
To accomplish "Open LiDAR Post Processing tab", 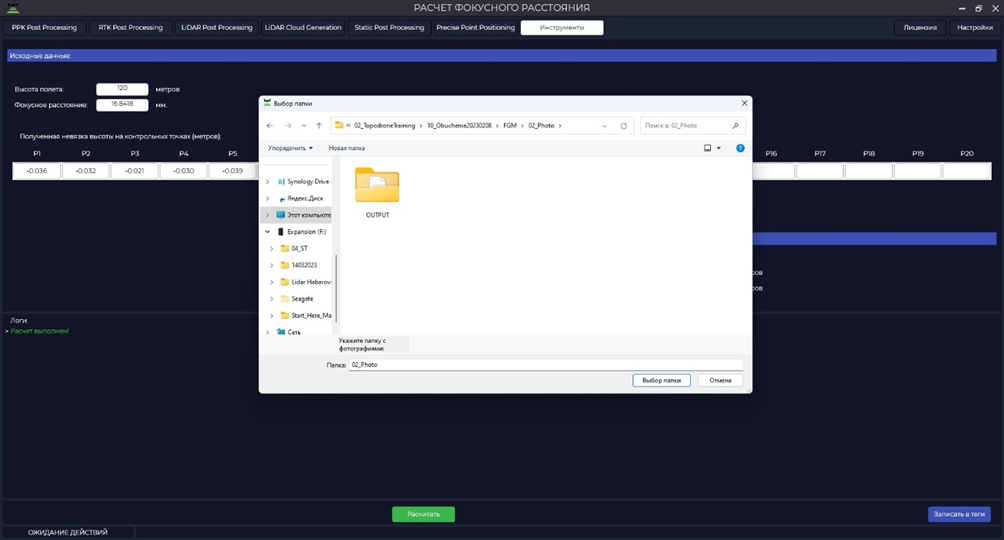I will [216, 28].
